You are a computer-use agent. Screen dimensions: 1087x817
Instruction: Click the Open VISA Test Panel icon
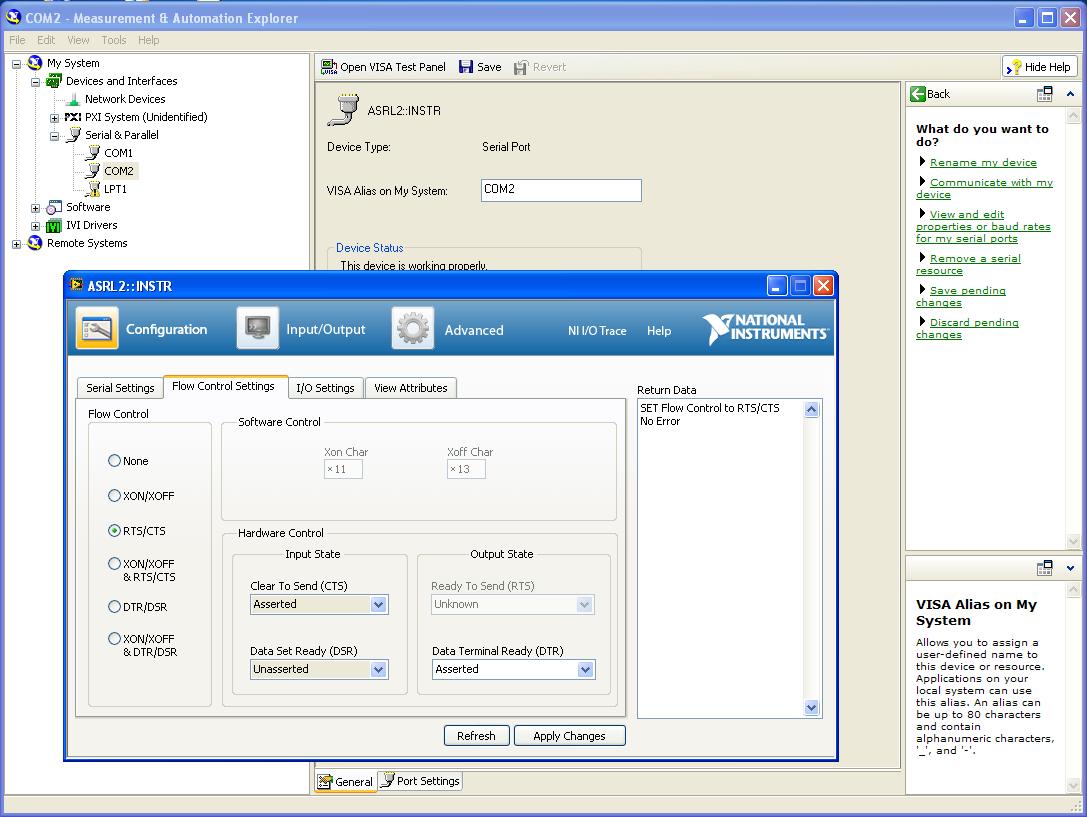[329, 67]
